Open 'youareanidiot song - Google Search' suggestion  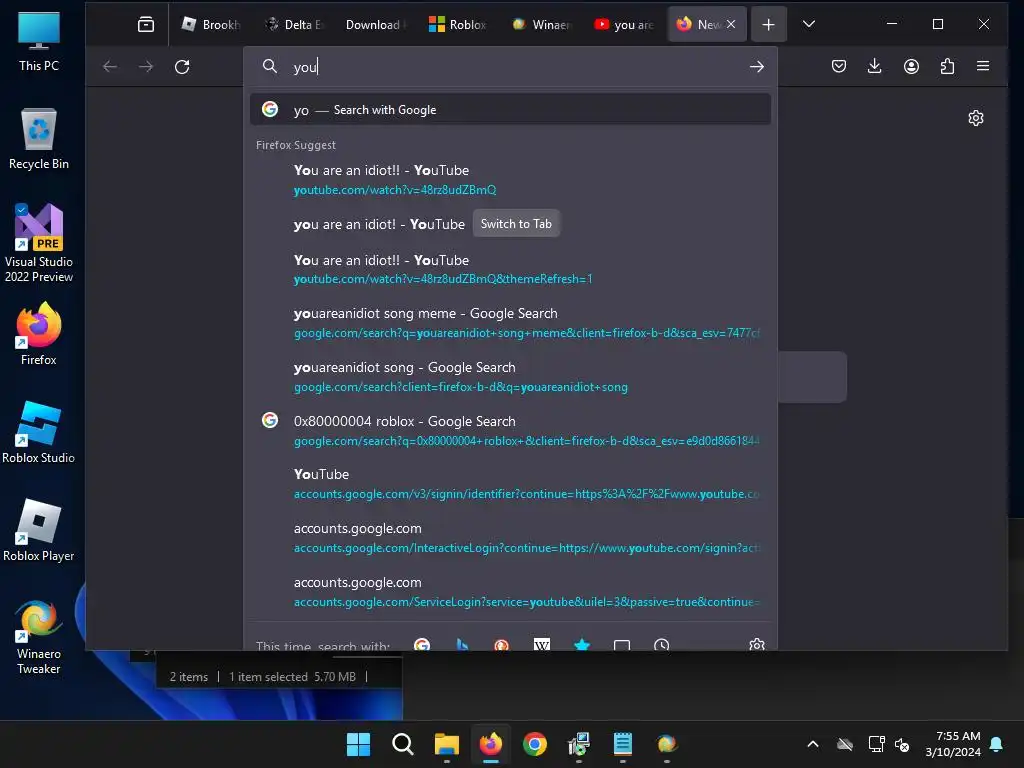click(x=510, y=377)
